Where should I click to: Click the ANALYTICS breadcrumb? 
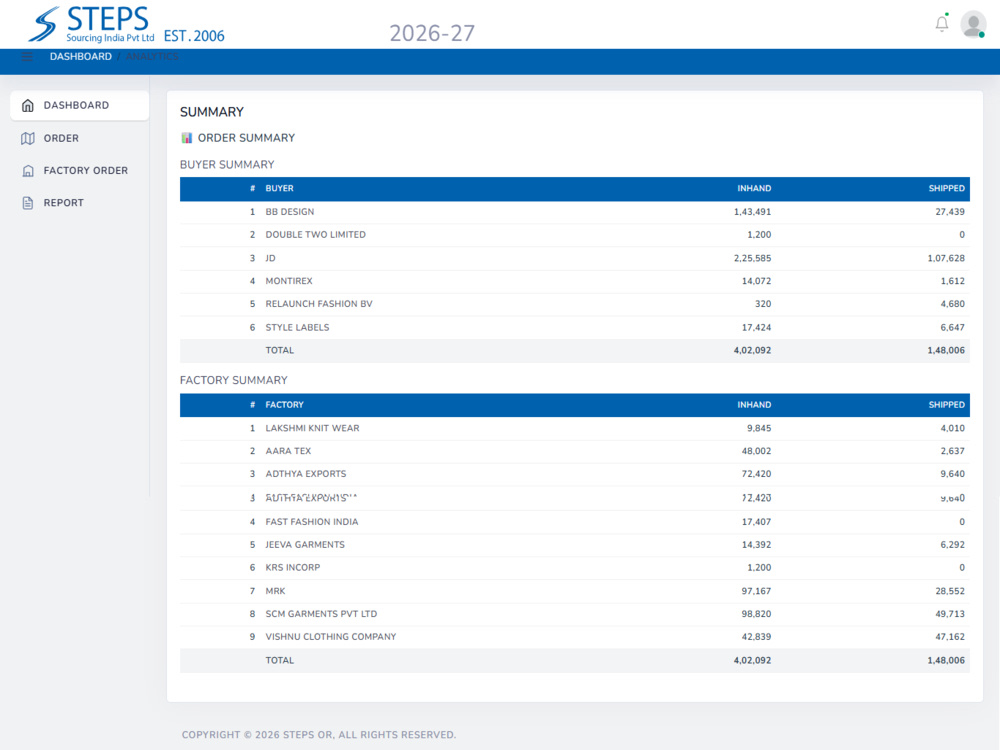pyautogui.click(x=152, y=57)
